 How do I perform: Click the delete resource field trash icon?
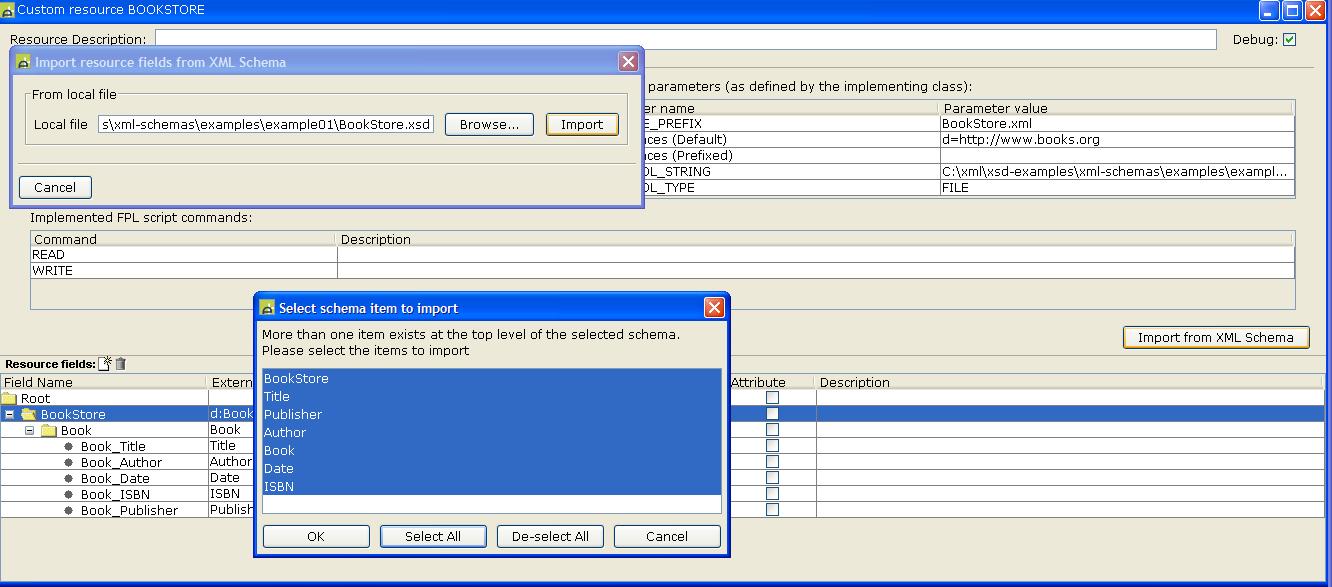tap(121, 364)
